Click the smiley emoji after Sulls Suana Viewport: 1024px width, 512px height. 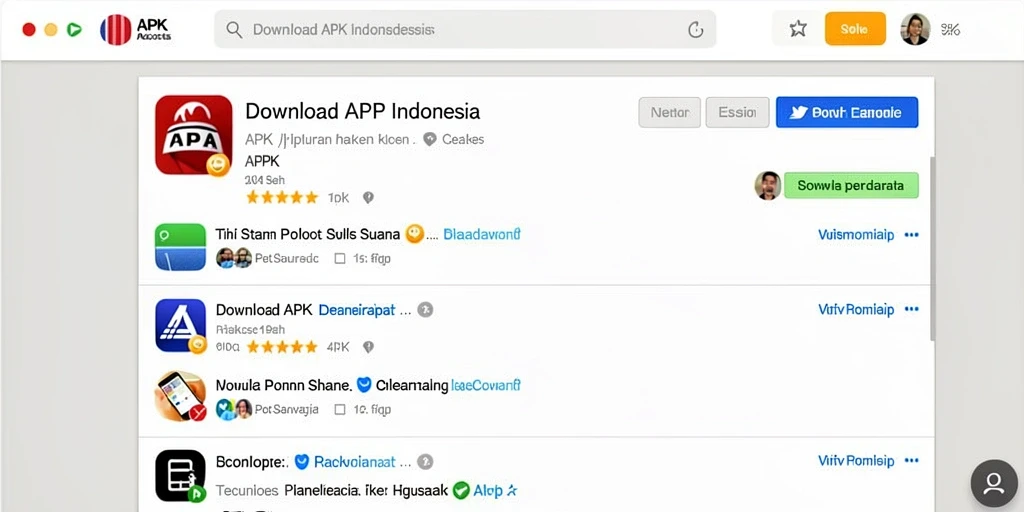click(x=414, y=233)
